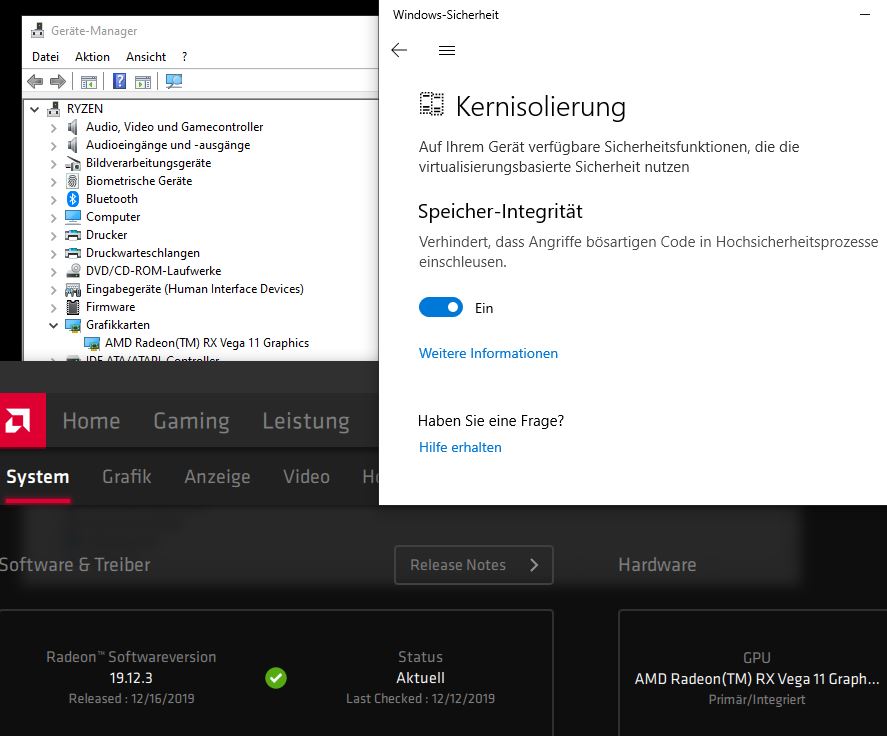
Task: Select Eingabegeräte (Human Interface Devices) entry
Action: [x=195, y=289]
